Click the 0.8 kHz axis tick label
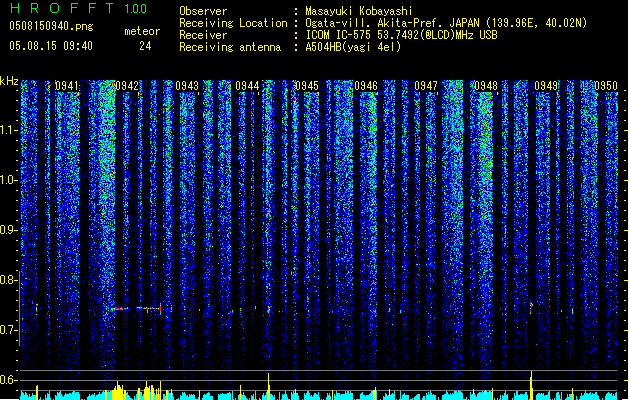Image resolution: width=629 pixels, height=400 pixels. [9, 280]
